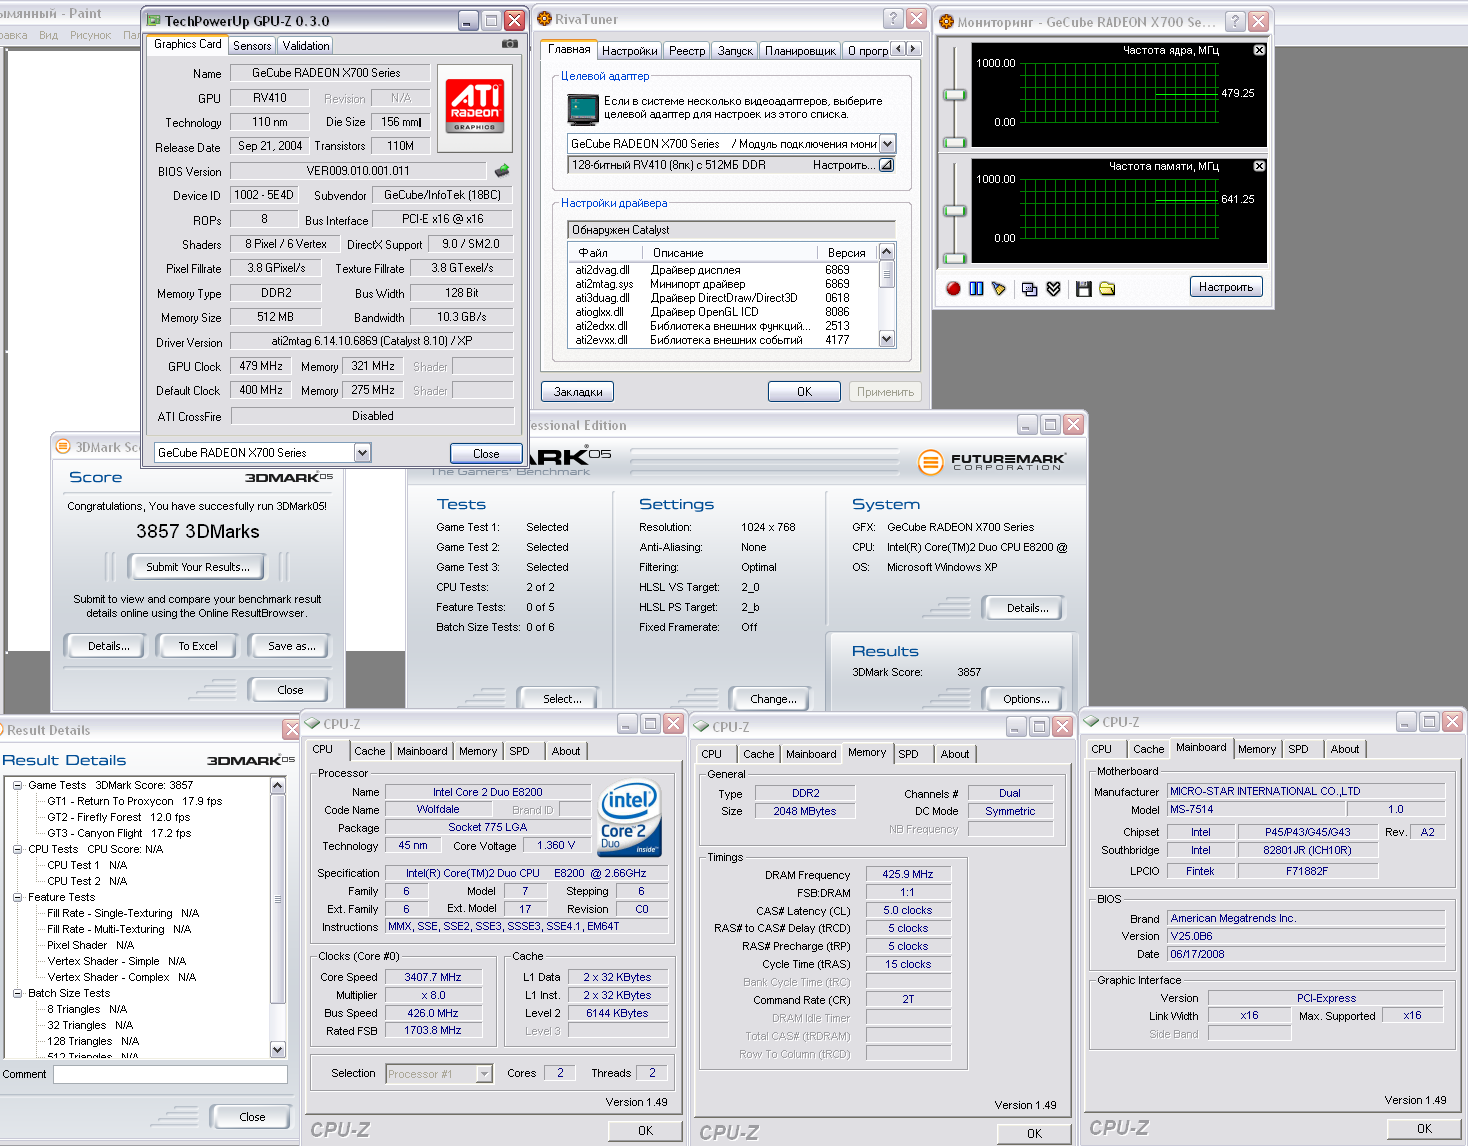The width and height of the screenshot is (1468, 1146).
Task: Collapse the Batch Size Tests tree node
Action: (18, 993)
